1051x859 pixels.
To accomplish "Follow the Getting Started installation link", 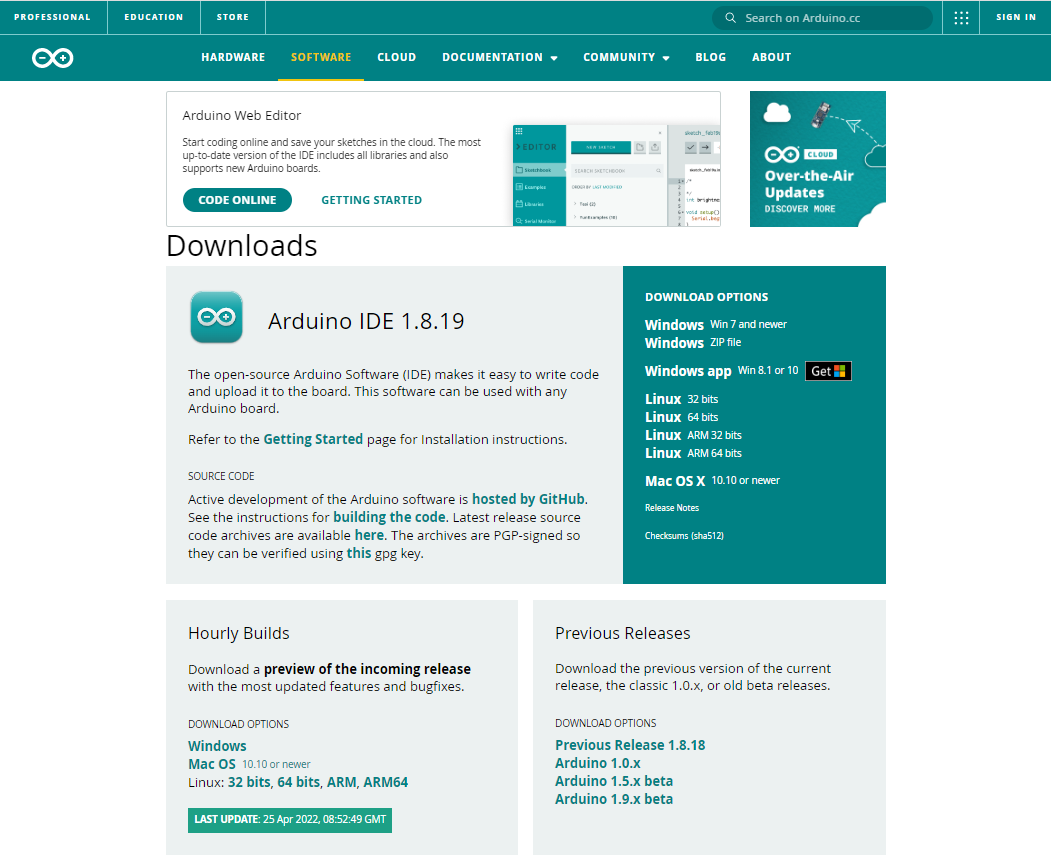I will [x=313, y=440].
